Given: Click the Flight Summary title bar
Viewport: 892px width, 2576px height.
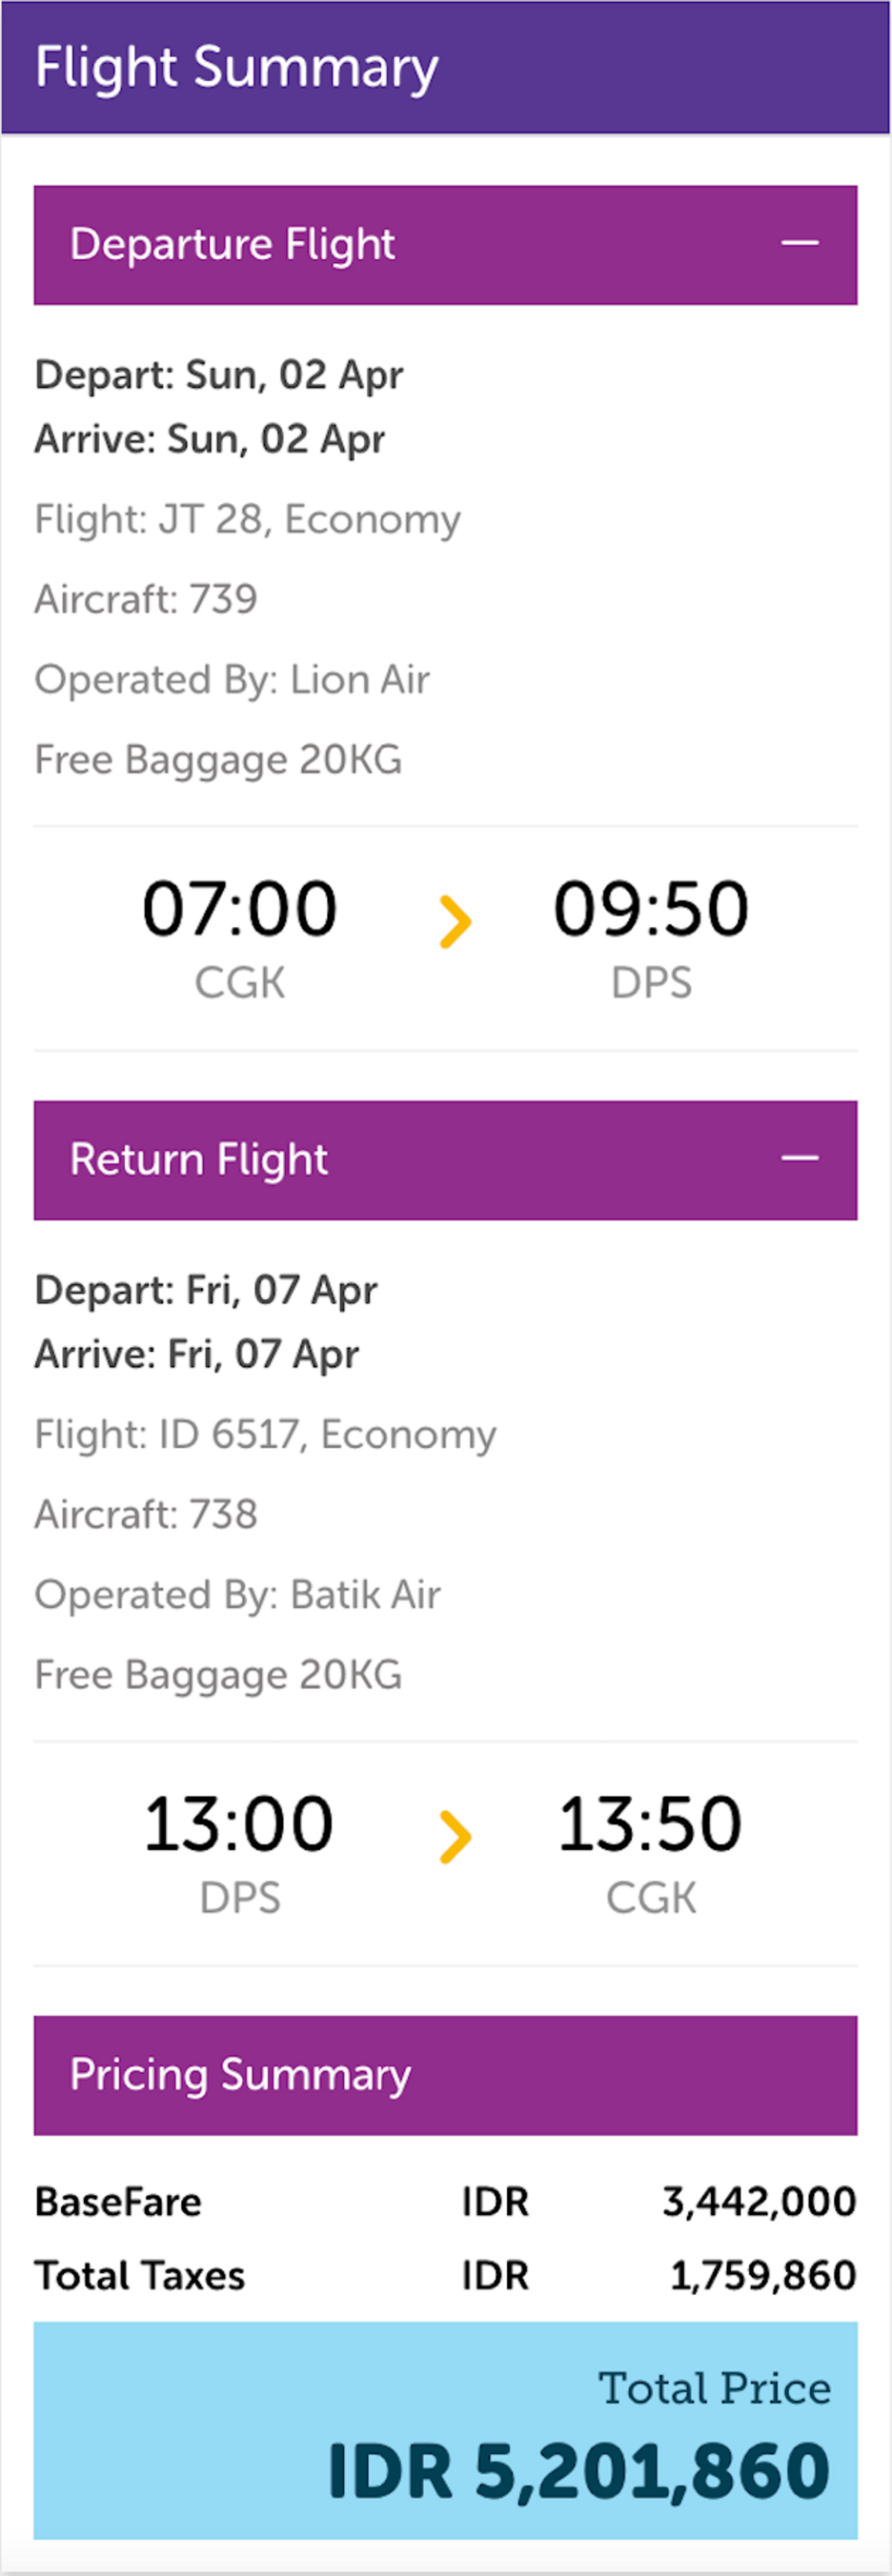Looking at the screenshot, I should (445, 67).
